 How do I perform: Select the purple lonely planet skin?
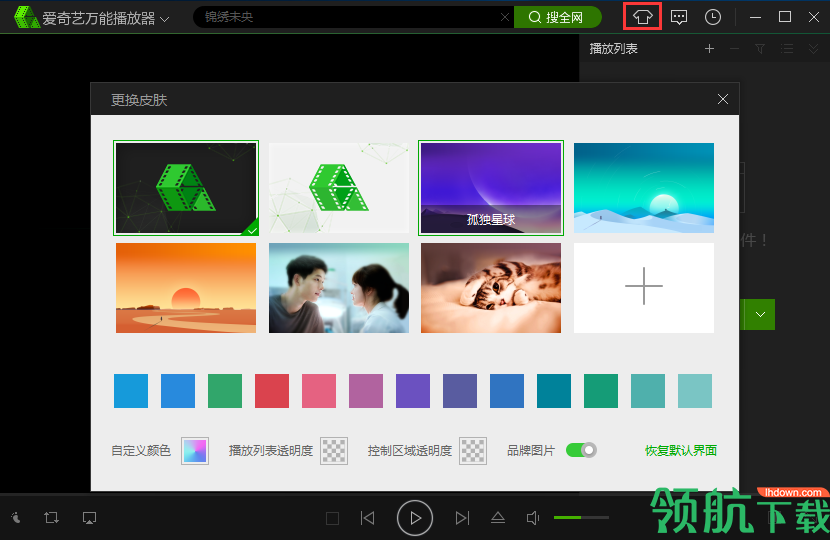[x=491, y=188]
